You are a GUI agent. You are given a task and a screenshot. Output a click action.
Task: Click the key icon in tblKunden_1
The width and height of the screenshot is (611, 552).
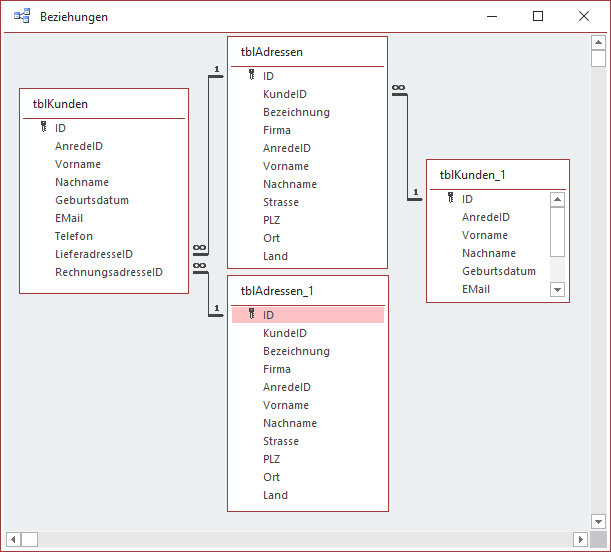[x=451, y=198]
